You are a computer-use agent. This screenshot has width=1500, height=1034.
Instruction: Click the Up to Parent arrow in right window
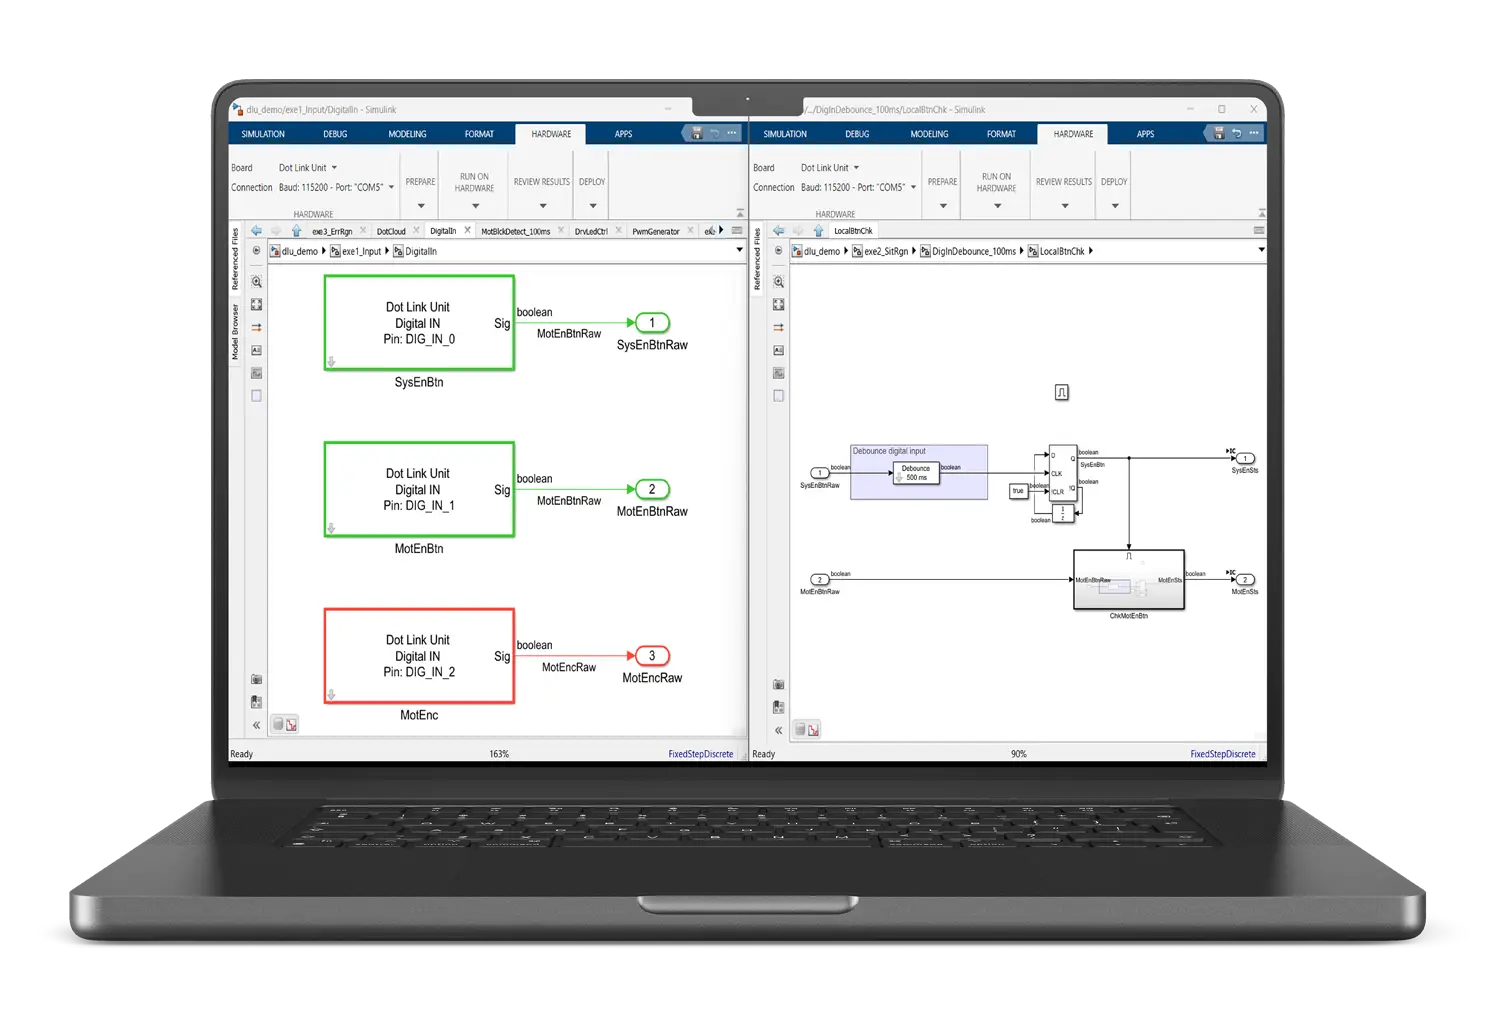pyautogui.click(x=818, y=231)
